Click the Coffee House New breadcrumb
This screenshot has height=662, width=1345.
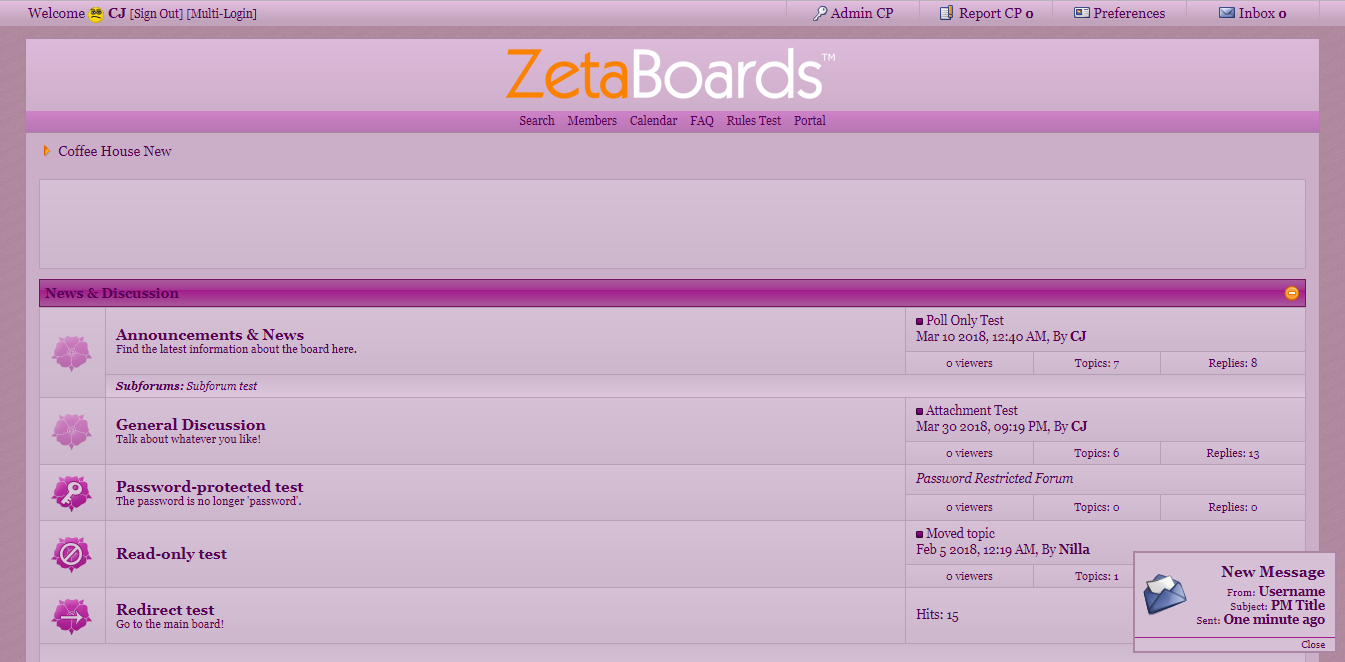click(115, 151)
